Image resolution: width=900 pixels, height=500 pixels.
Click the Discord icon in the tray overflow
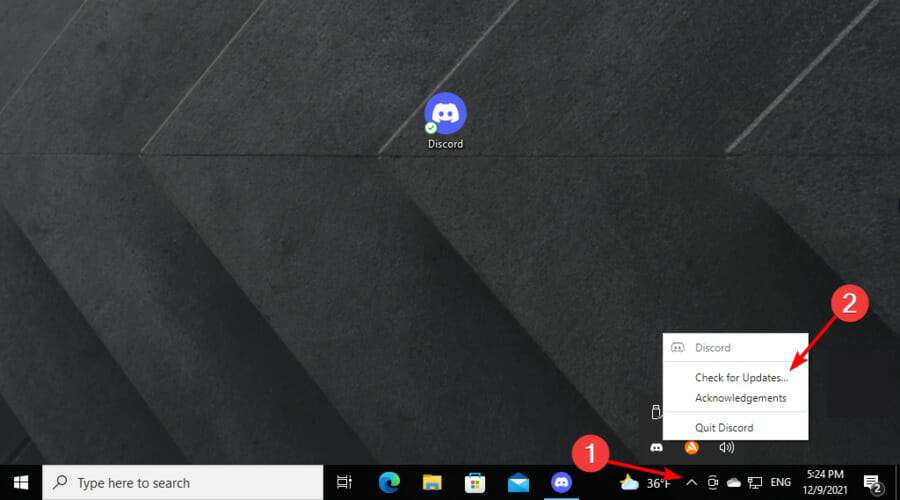pyautogui.click(x=656, y=447)
